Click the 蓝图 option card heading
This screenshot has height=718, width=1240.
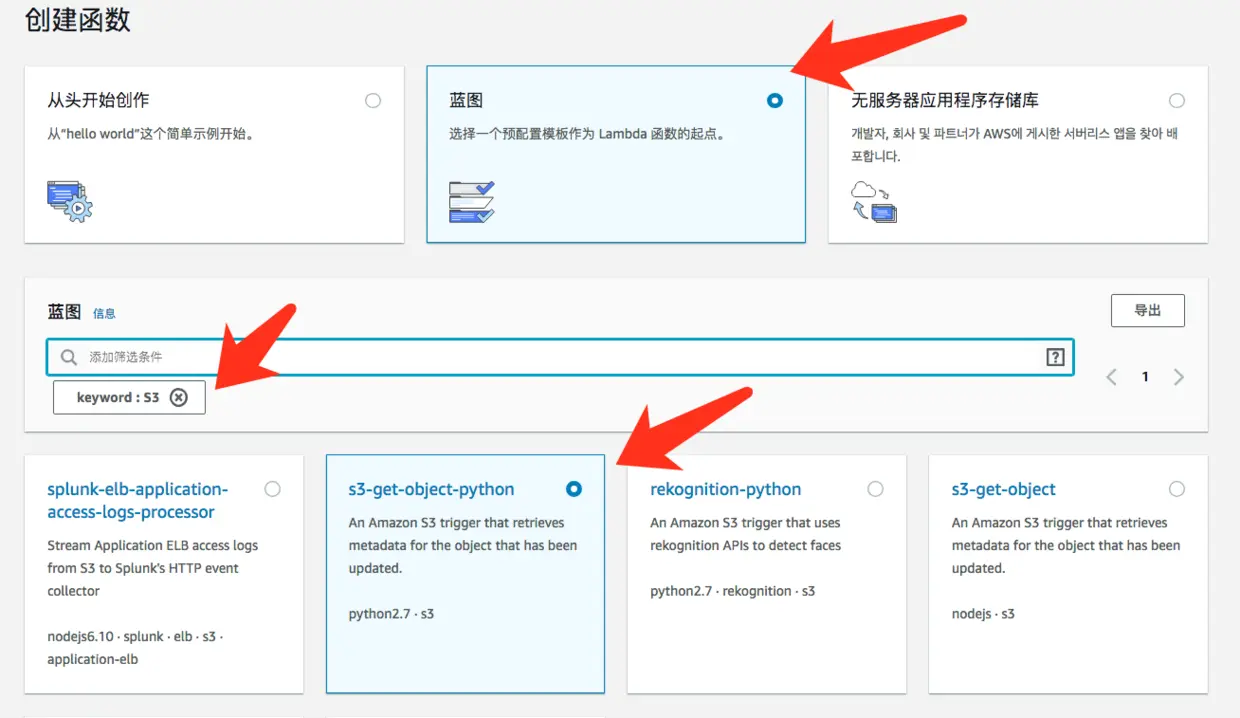coord(466,100)
